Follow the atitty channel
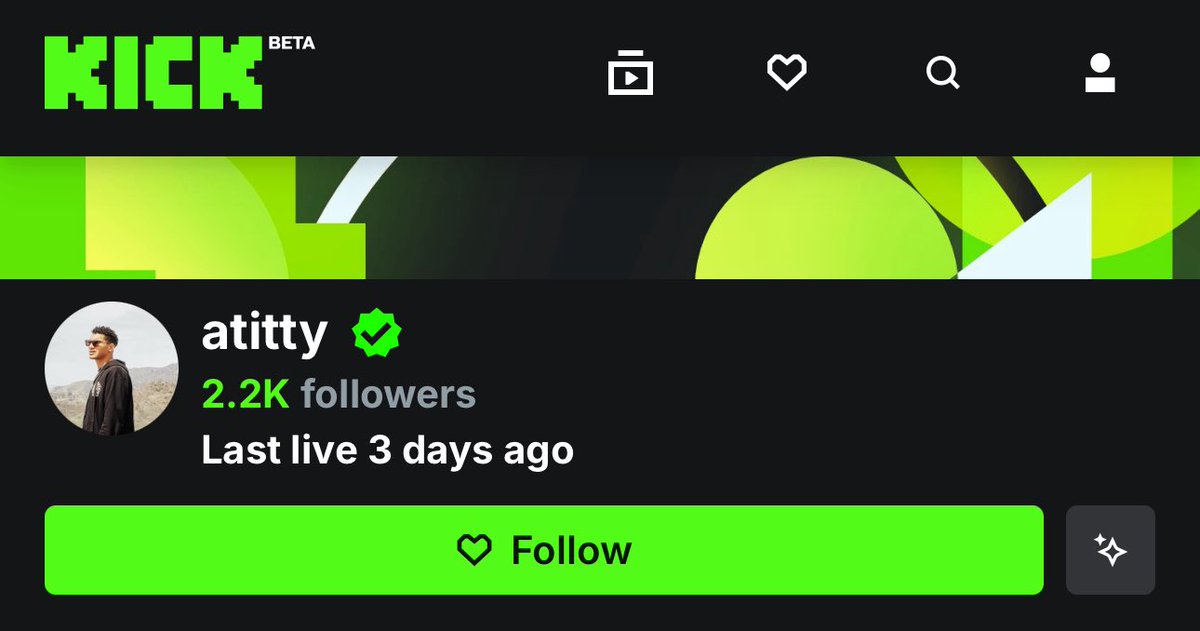The height and width of the screenshot is (631, 1200). pyautogui.click(x=544, y=550)
